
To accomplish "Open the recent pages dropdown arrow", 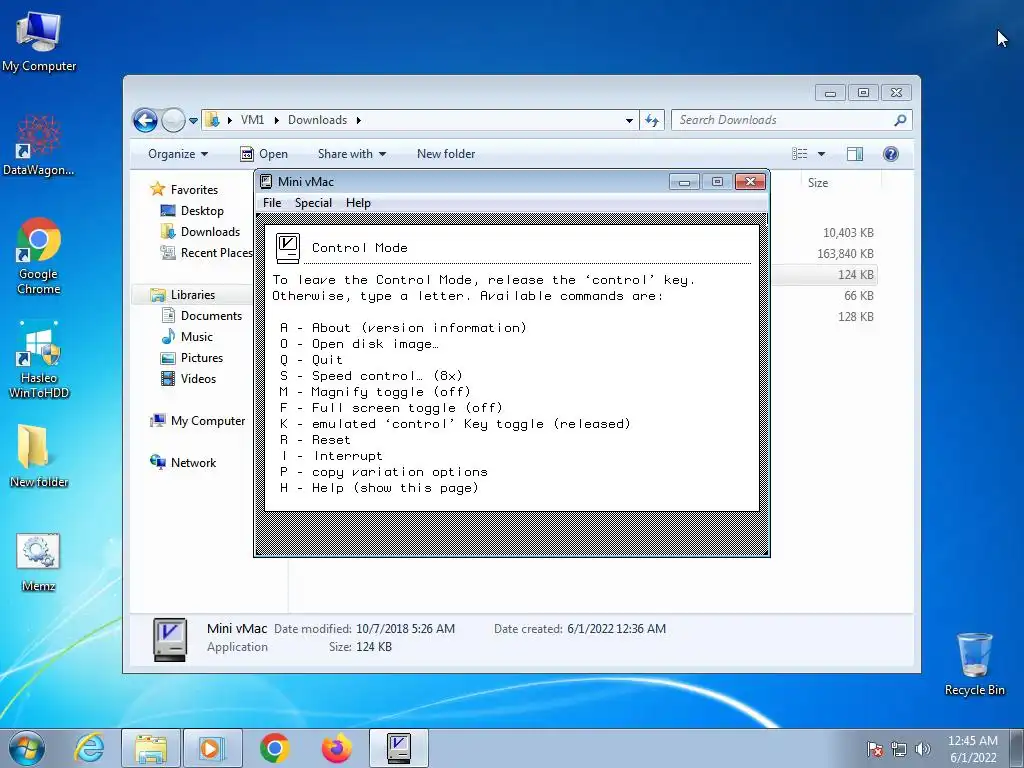I will [193, 121].
